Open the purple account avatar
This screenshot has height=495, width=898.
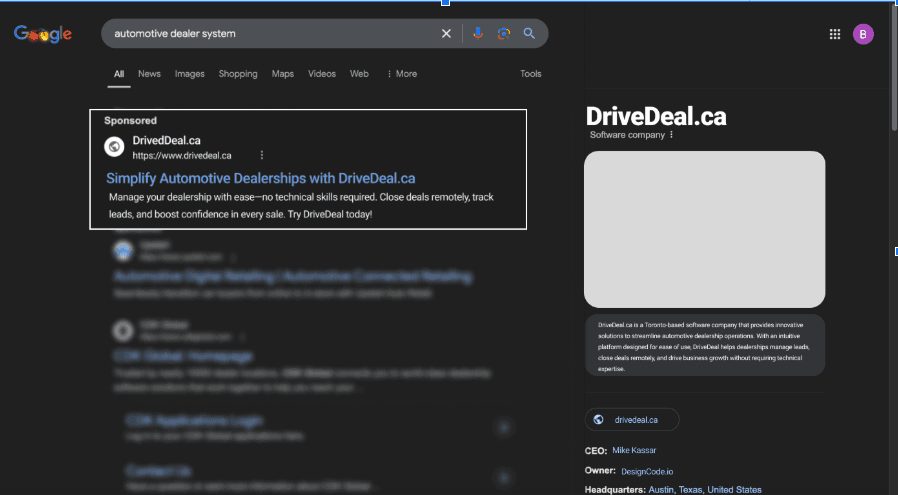coord(863,34)
